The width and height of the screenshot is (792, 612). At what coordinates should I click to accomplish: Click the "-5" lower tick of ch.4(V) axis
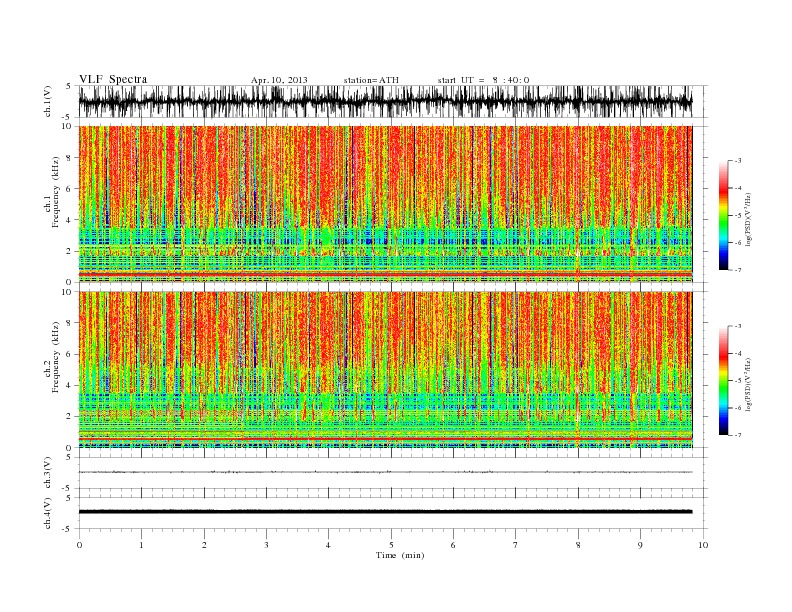(68, 529)
